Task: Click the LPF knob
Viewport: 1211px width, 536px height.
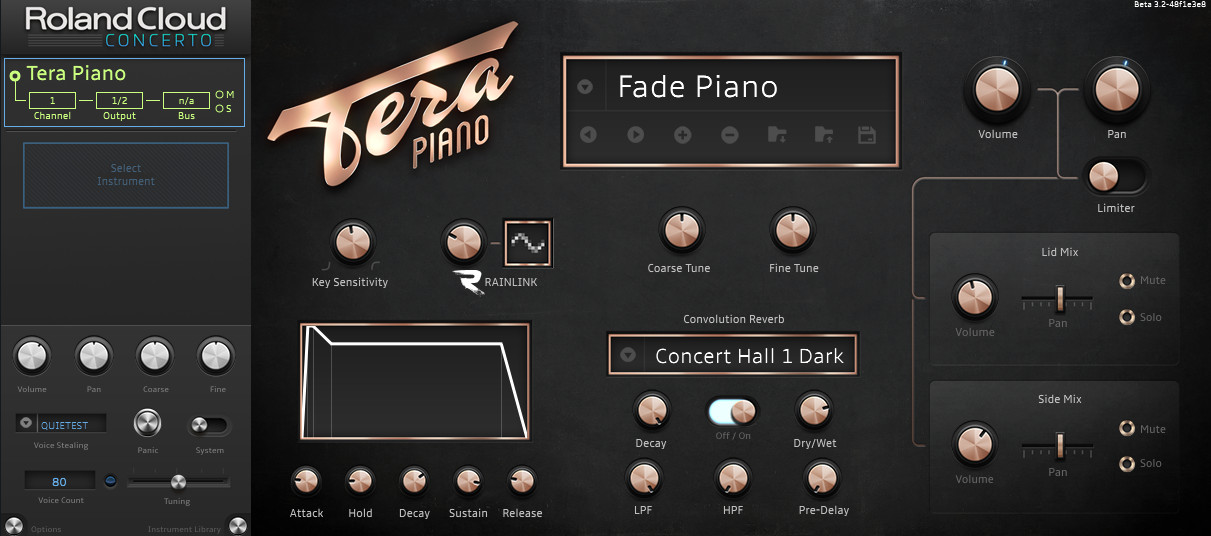Action: tap(643, 478)
